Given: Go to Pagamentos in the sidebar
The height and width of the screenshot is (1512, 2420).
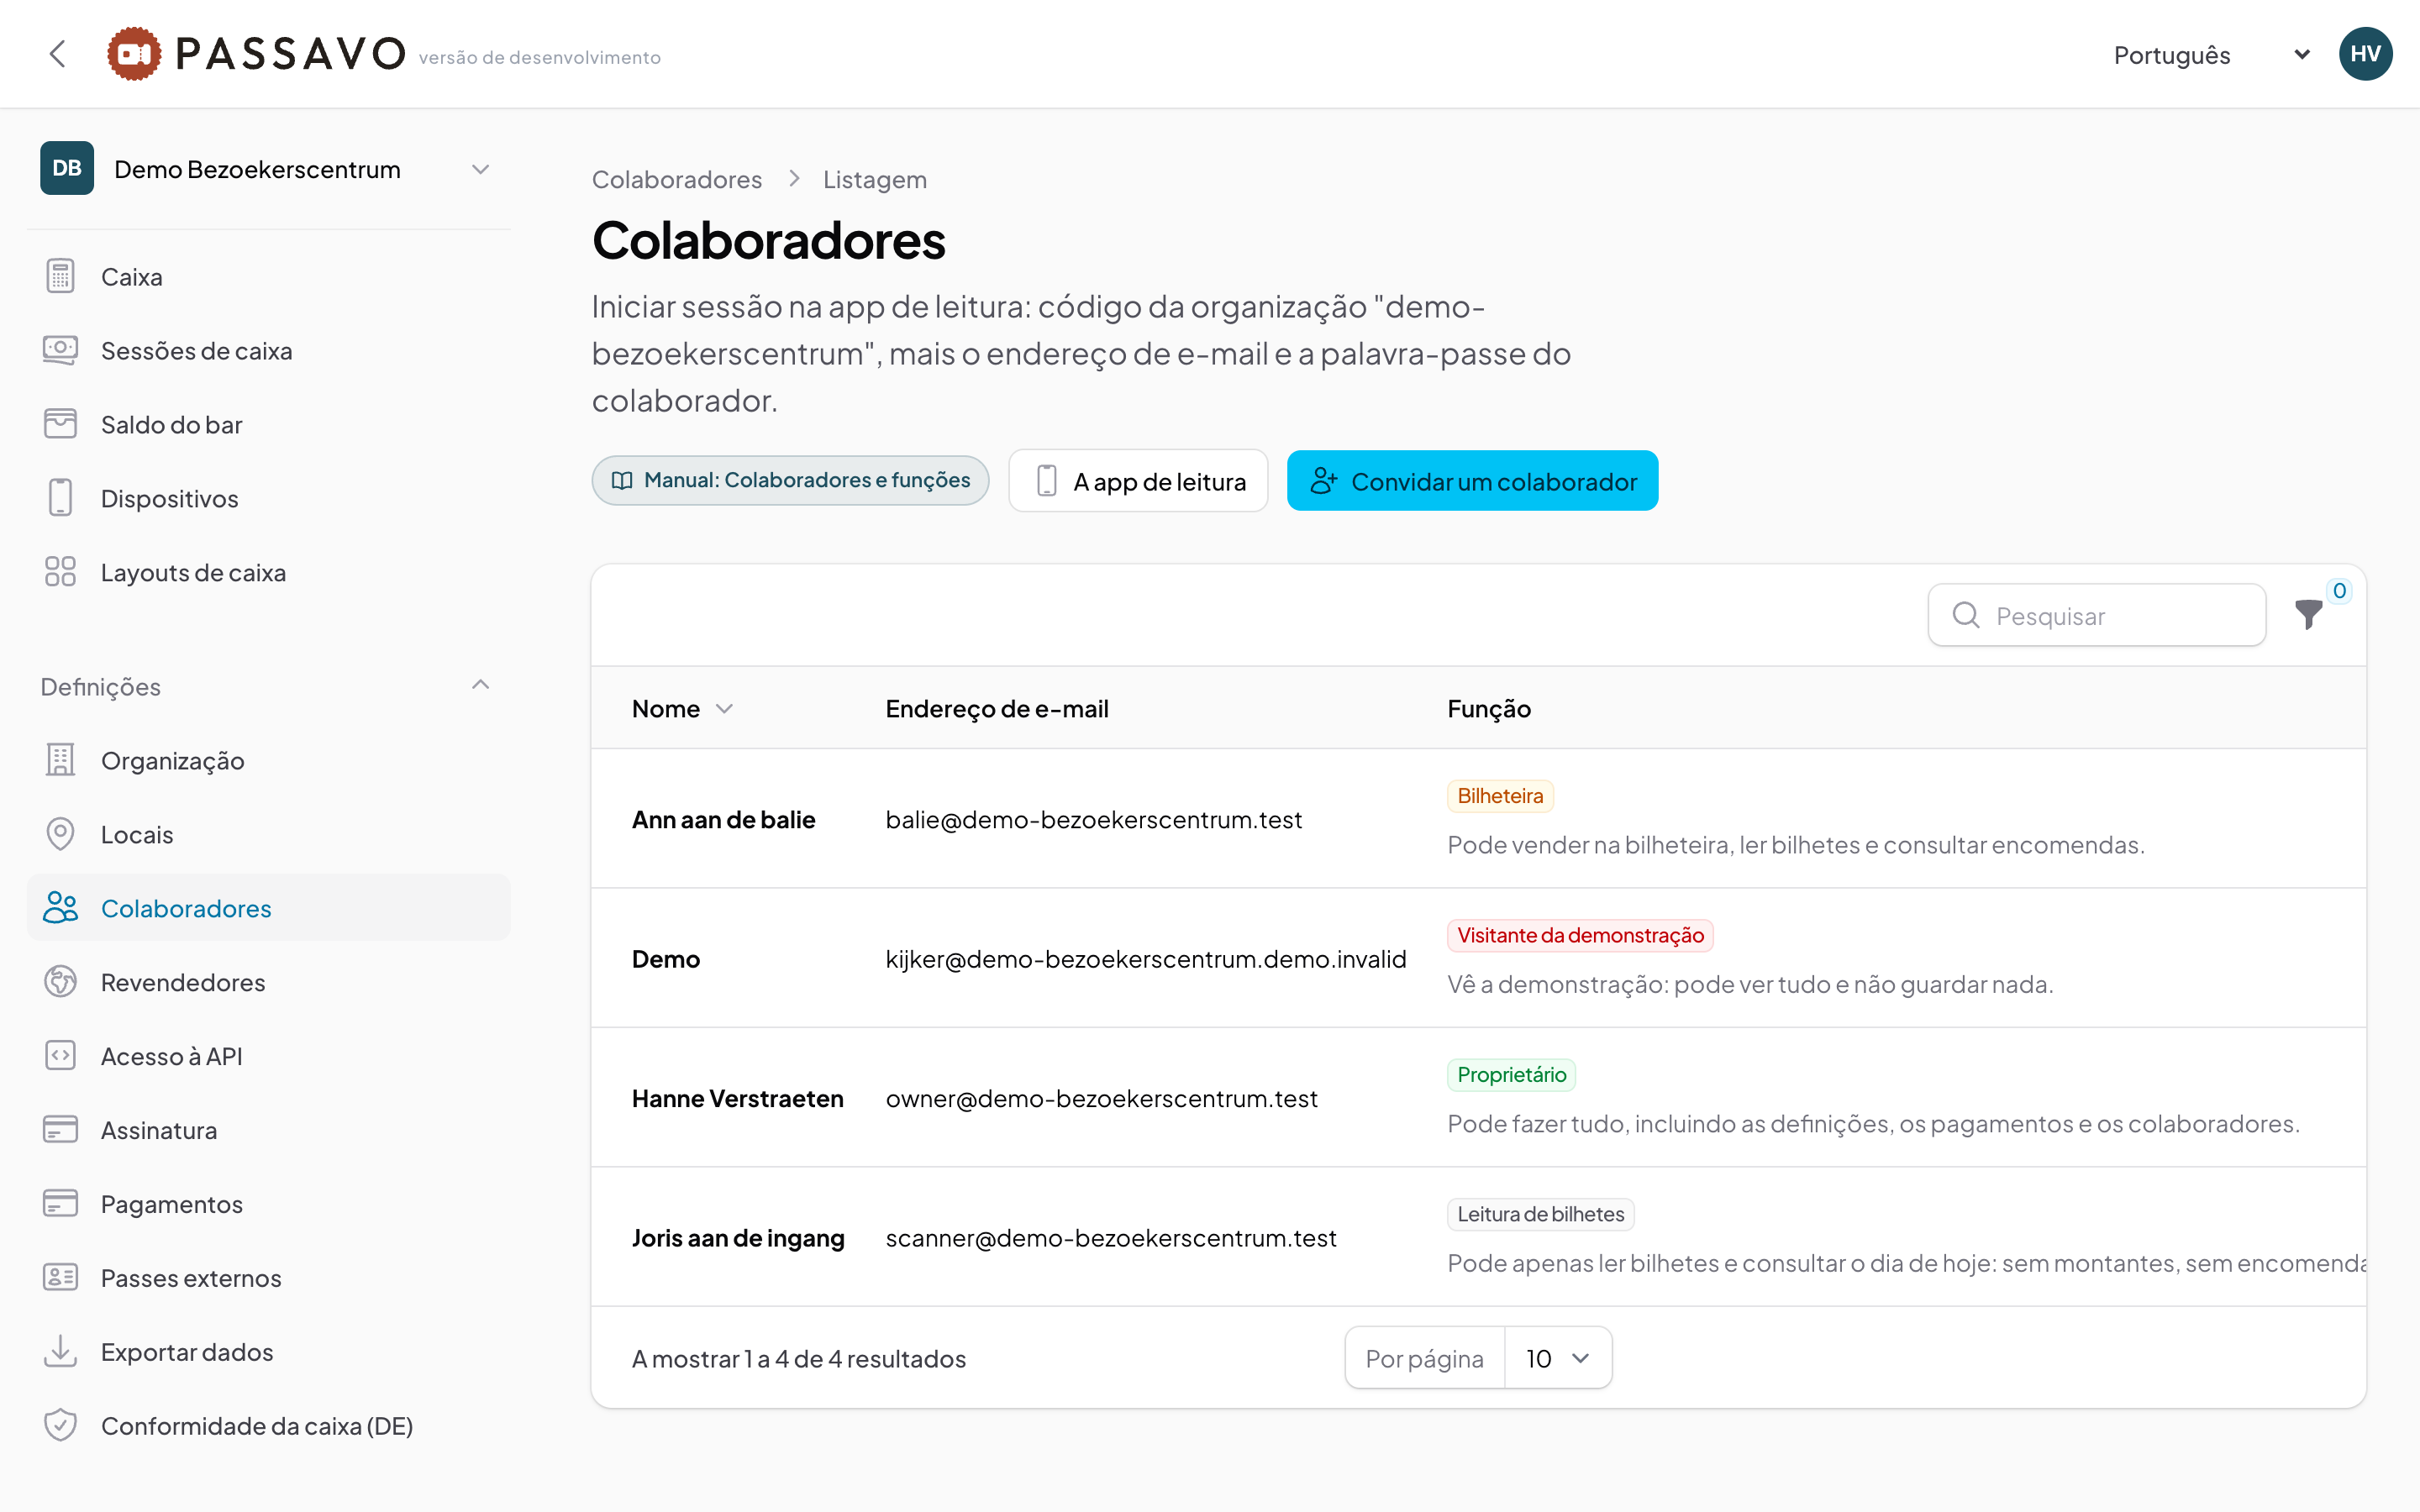Looking at the screenshot, I should click(268, 1204).
